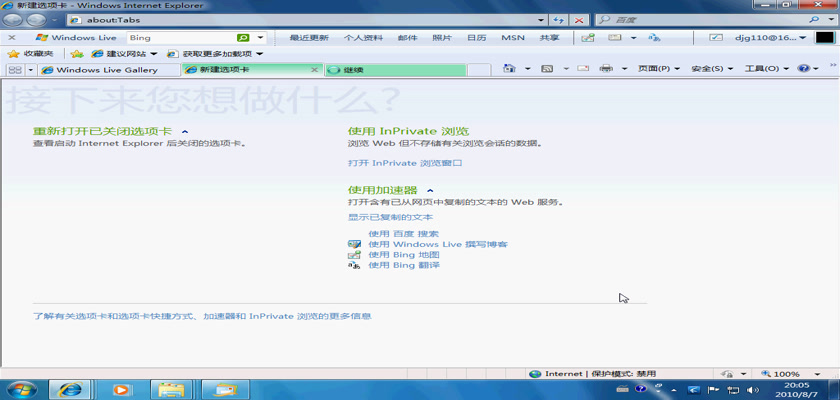Open the Quick Tabs grid view

tap(15, 70)
